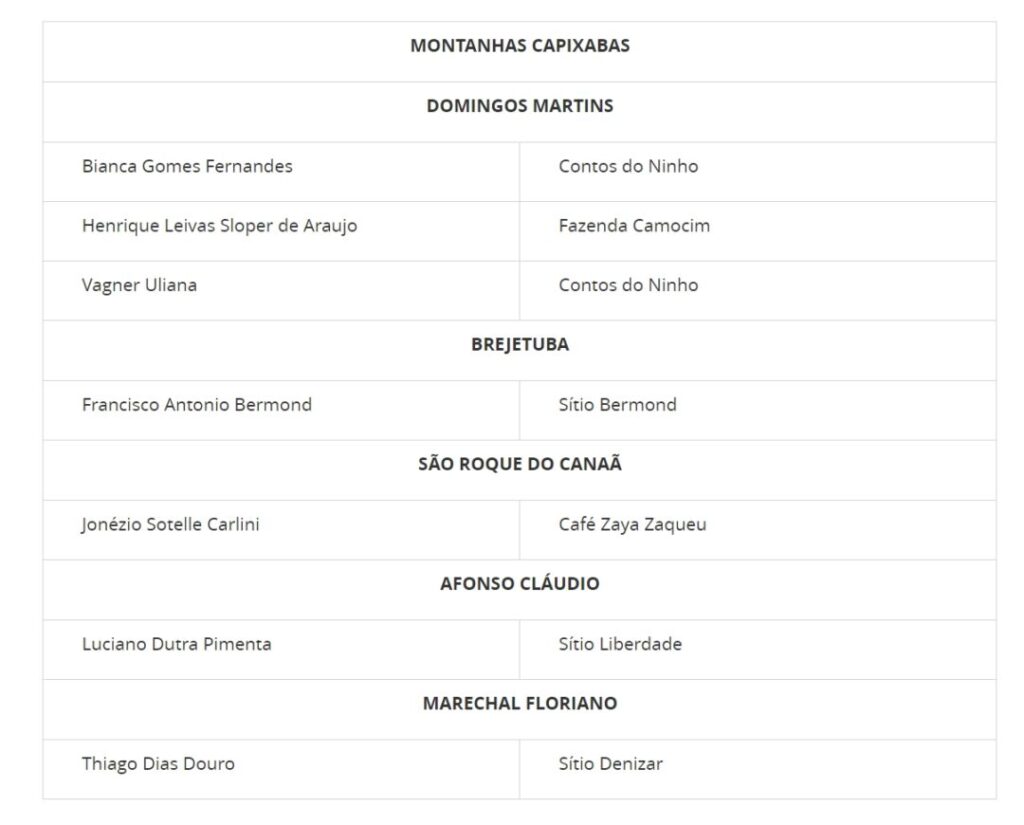Click the Sítio Bermond cell
The height and width of the screenshot is (825, 1024).
[x=617, y=405]
